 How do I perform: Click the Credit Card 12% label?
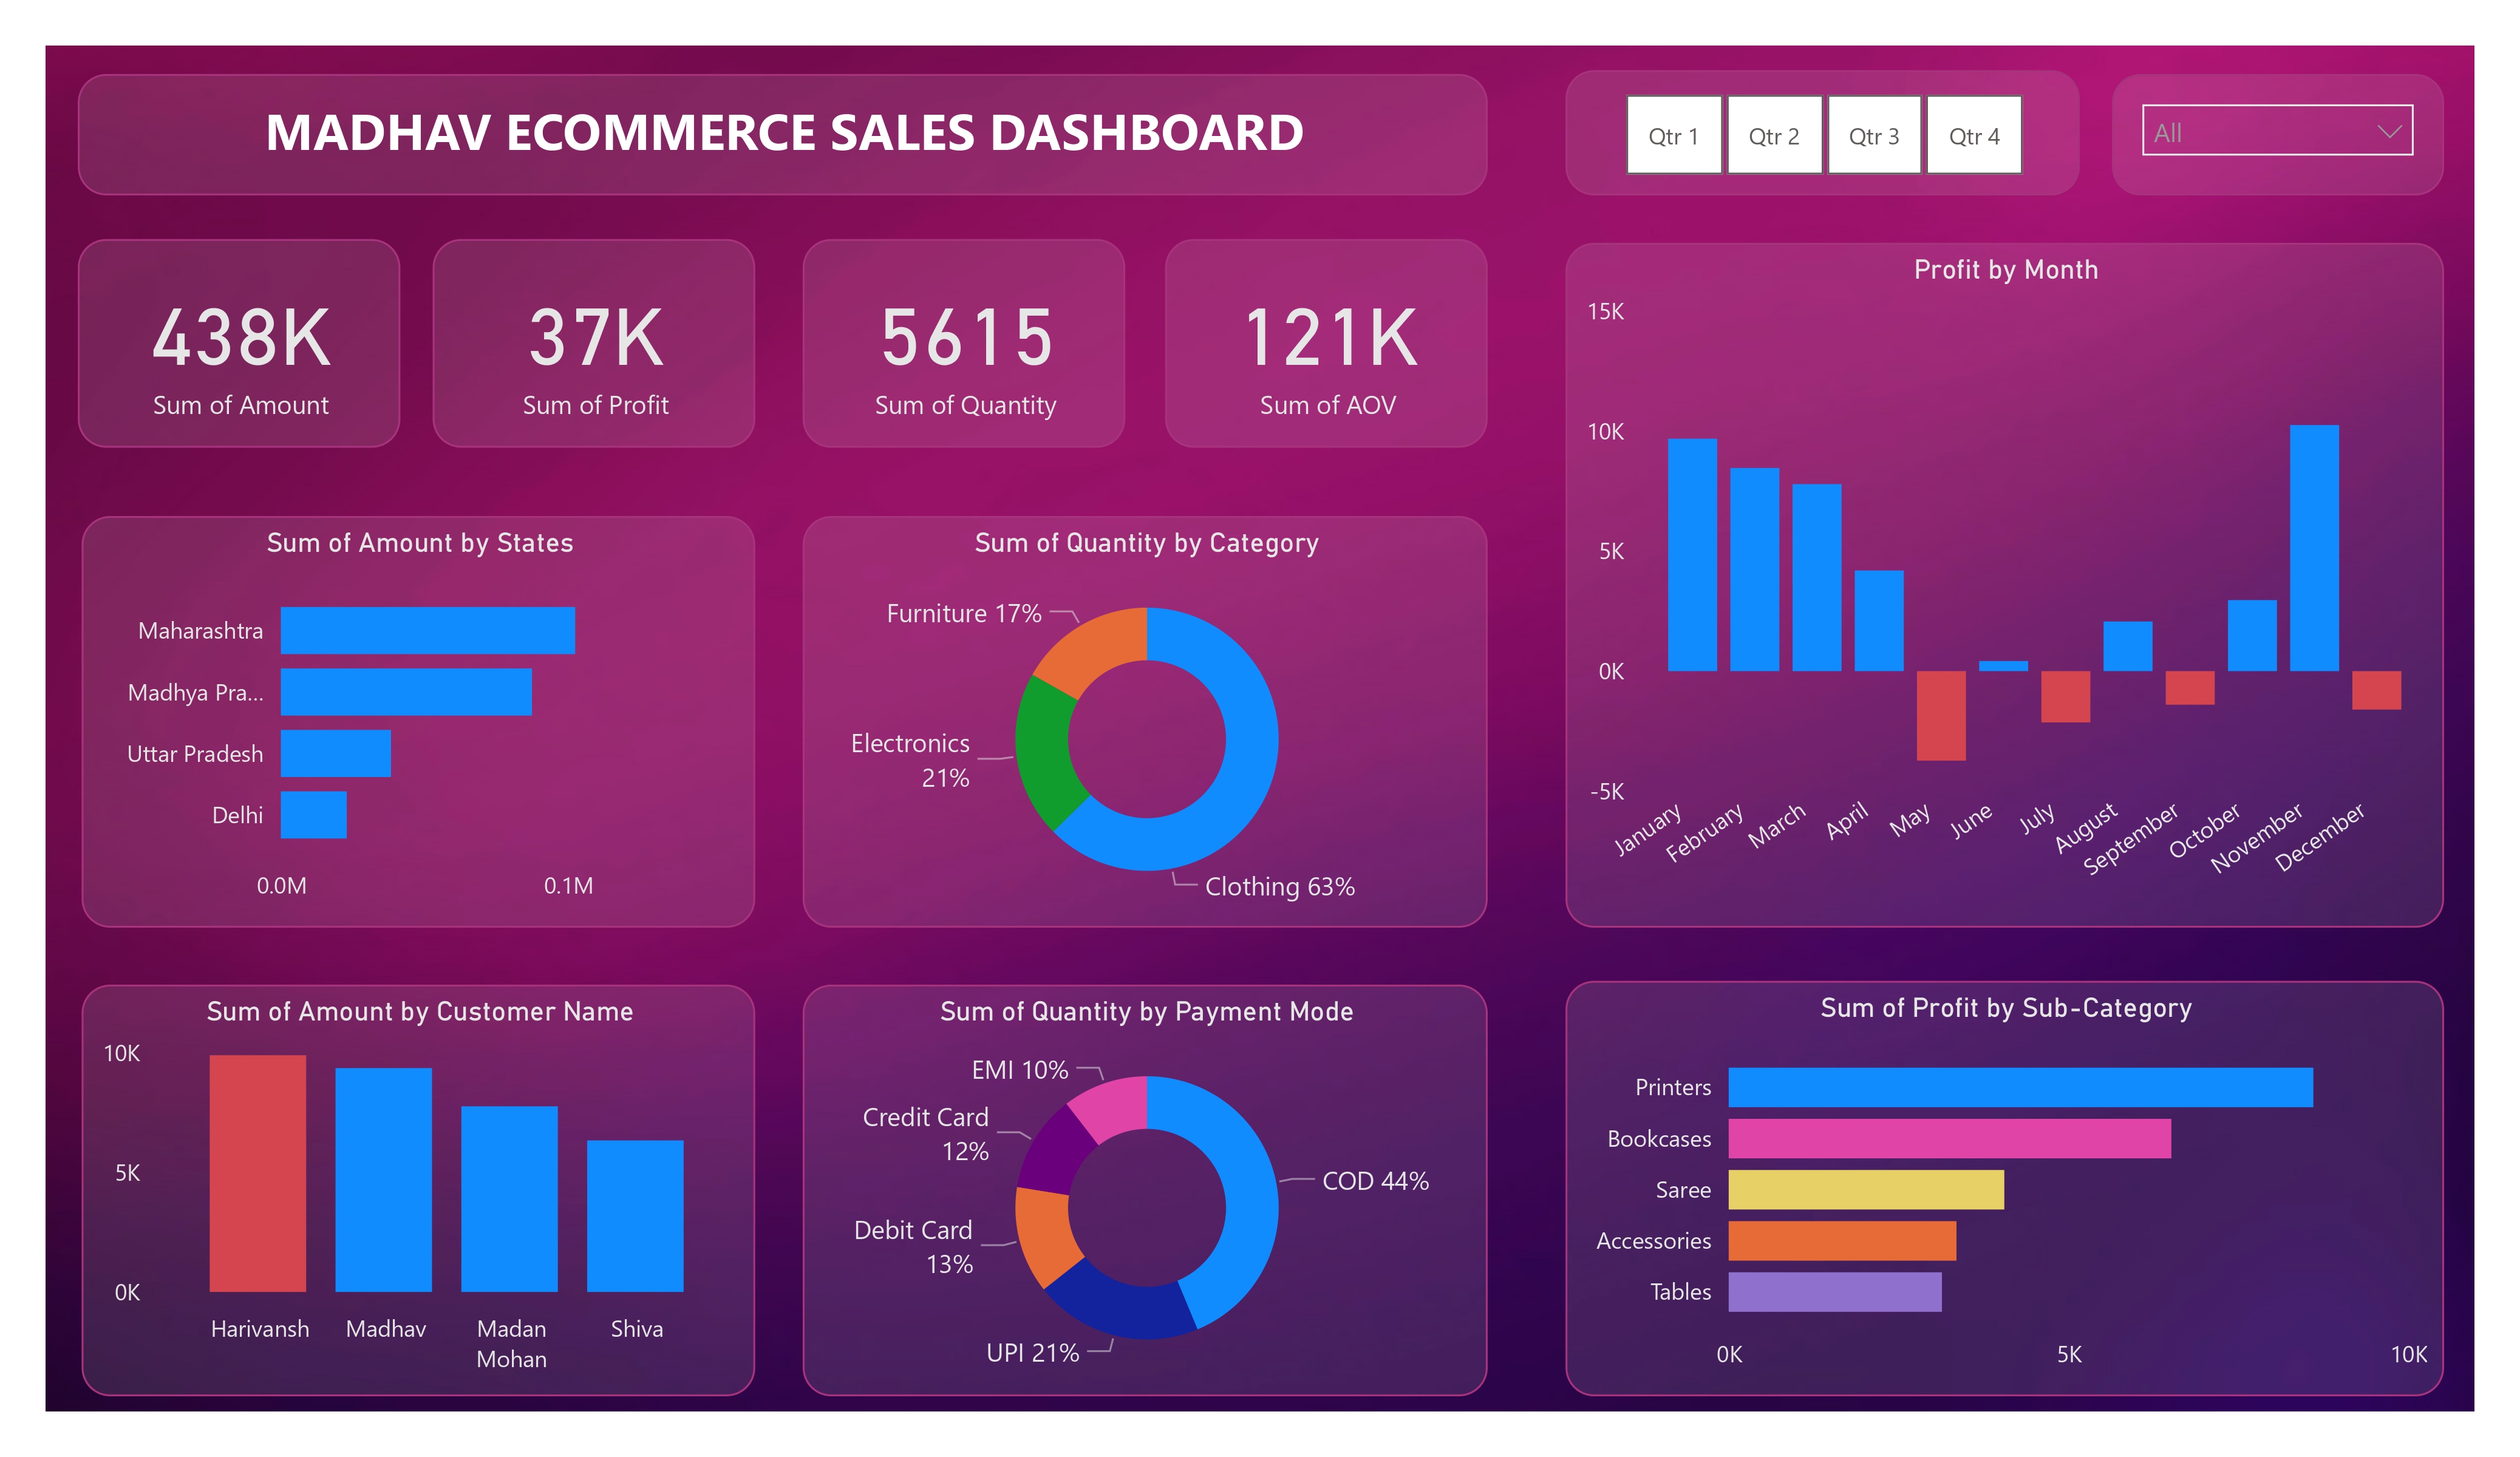pos(926,1134)
